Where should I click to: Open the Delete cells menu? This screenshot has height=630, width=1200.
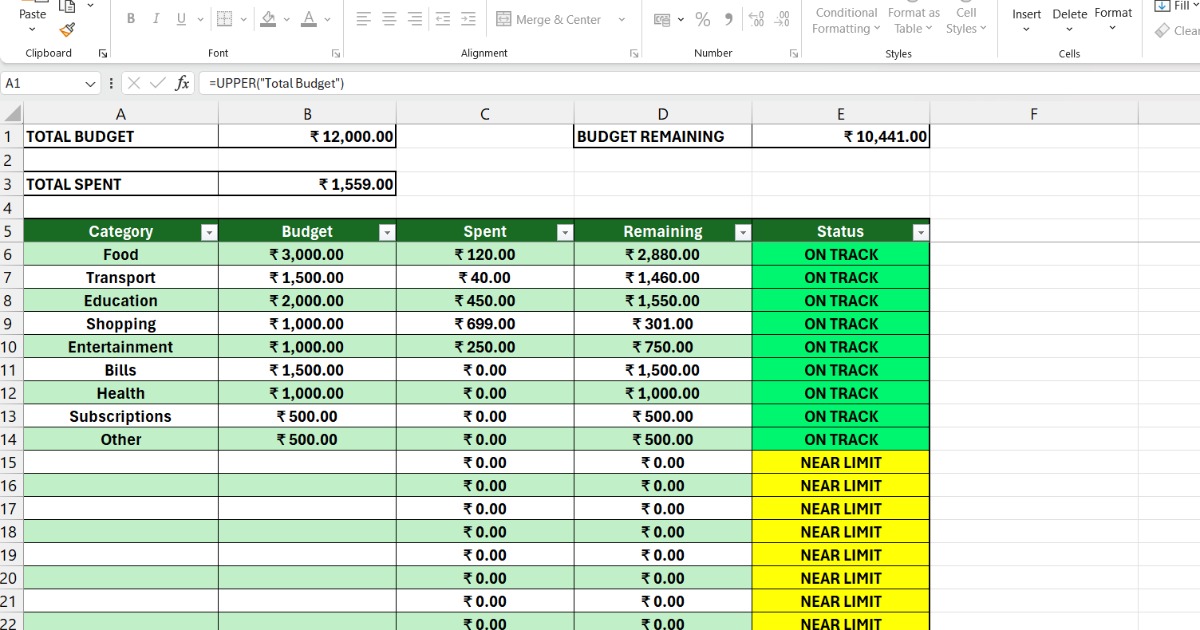pos(1069,20)
